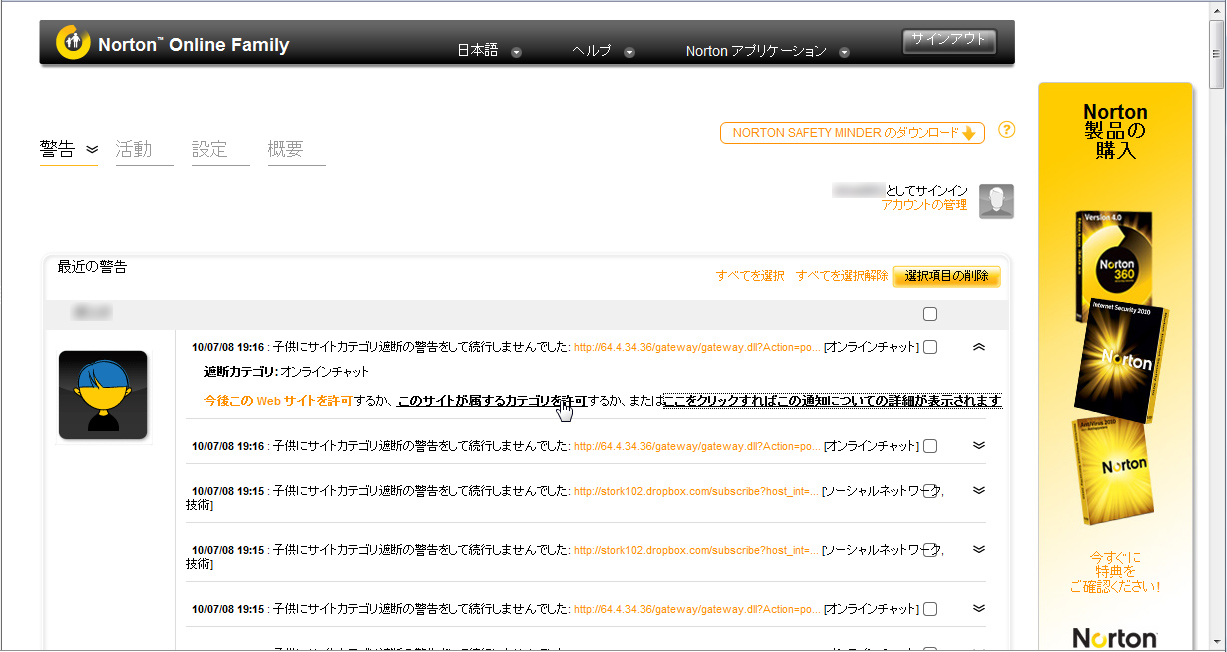Image resolution: width=1227 pixels, height=652 pixels.
Task: Click the Norton Online Family logo
Action: (x=173, y=44)
